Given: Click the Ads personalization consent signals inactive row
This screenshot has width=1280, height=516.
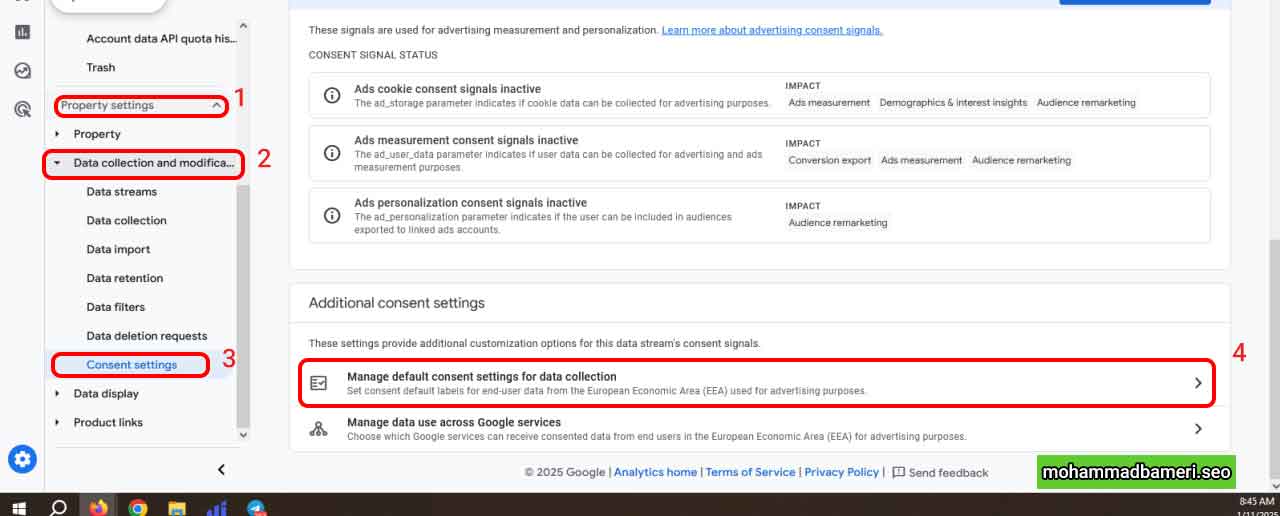Looking at the screenshot, I should pos(759,215).
